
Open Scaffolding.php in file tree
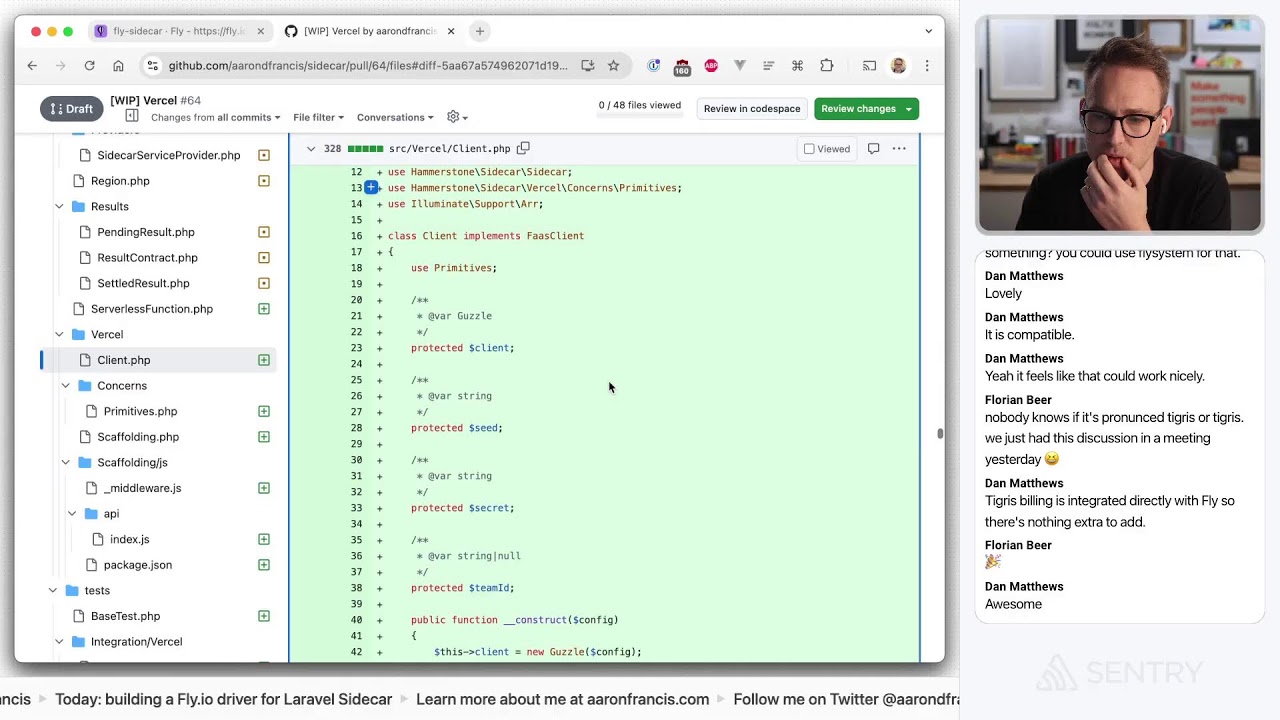[x=138, y=437]
